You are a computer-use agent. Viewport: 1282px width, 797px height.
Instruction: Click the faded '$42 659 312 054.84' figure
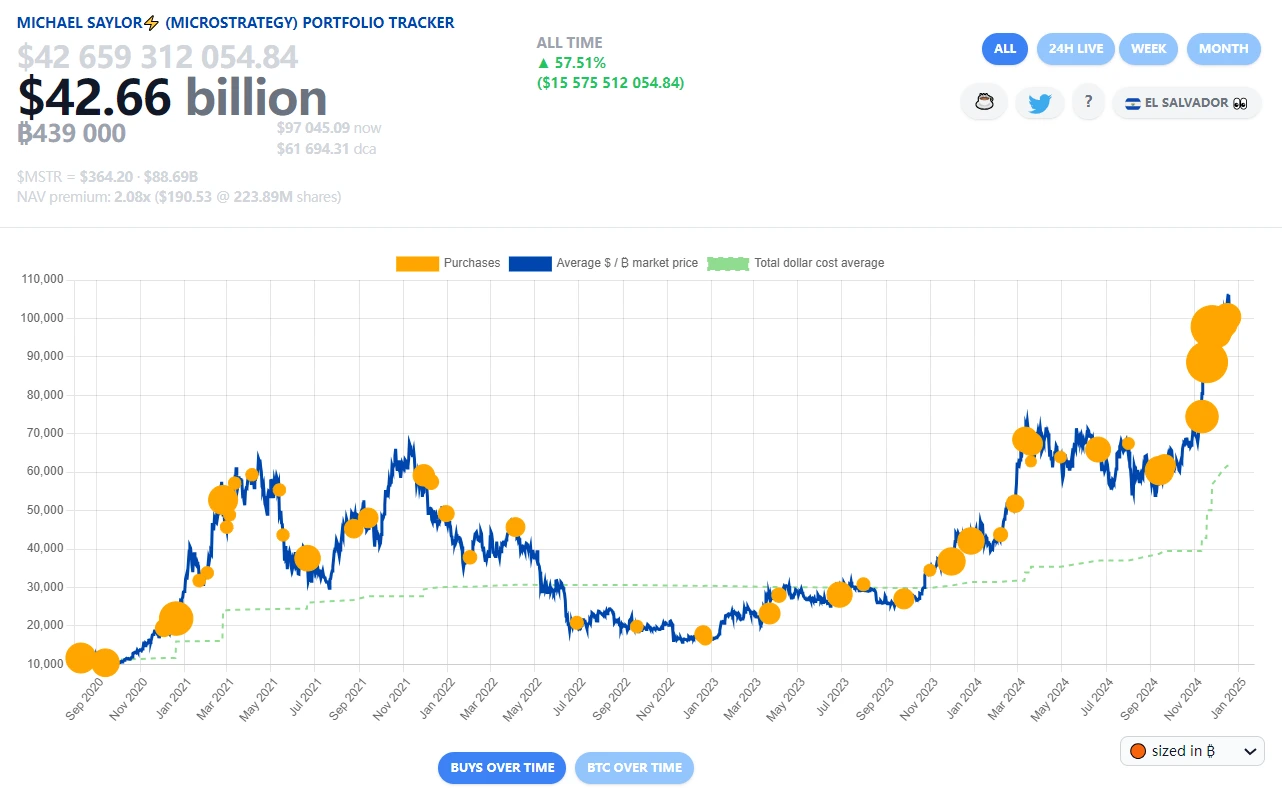pyautogui.click(x=158, y=57)
